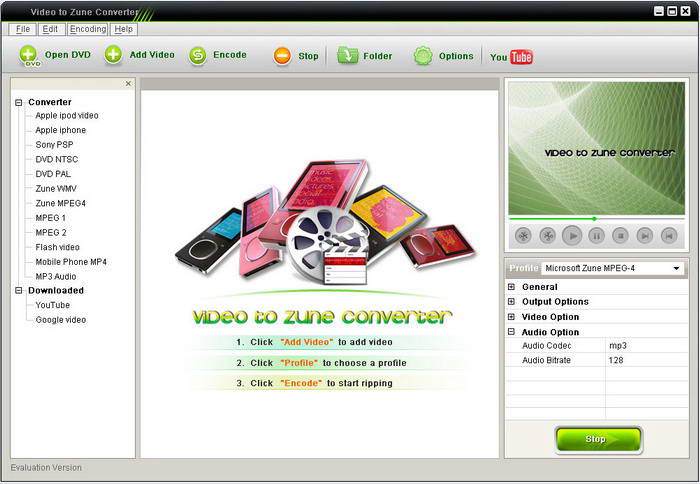The width and height of the screenshot is (700, 484).
Task: Open YouTube under Downloaded
Action: click(x=53, y=305)
